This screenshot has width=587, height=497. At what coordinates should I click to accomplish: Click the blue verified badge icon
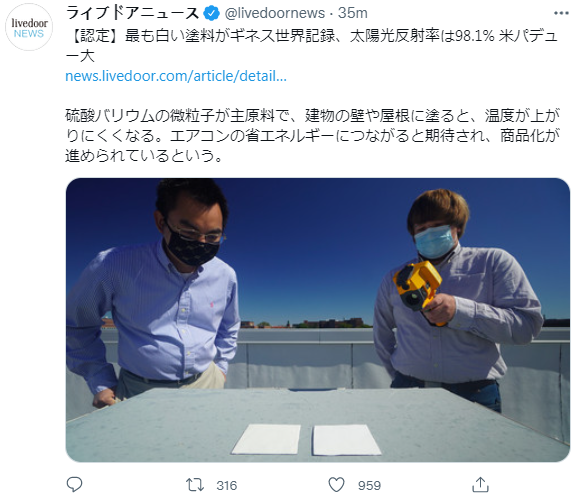[x=212, y=13]
